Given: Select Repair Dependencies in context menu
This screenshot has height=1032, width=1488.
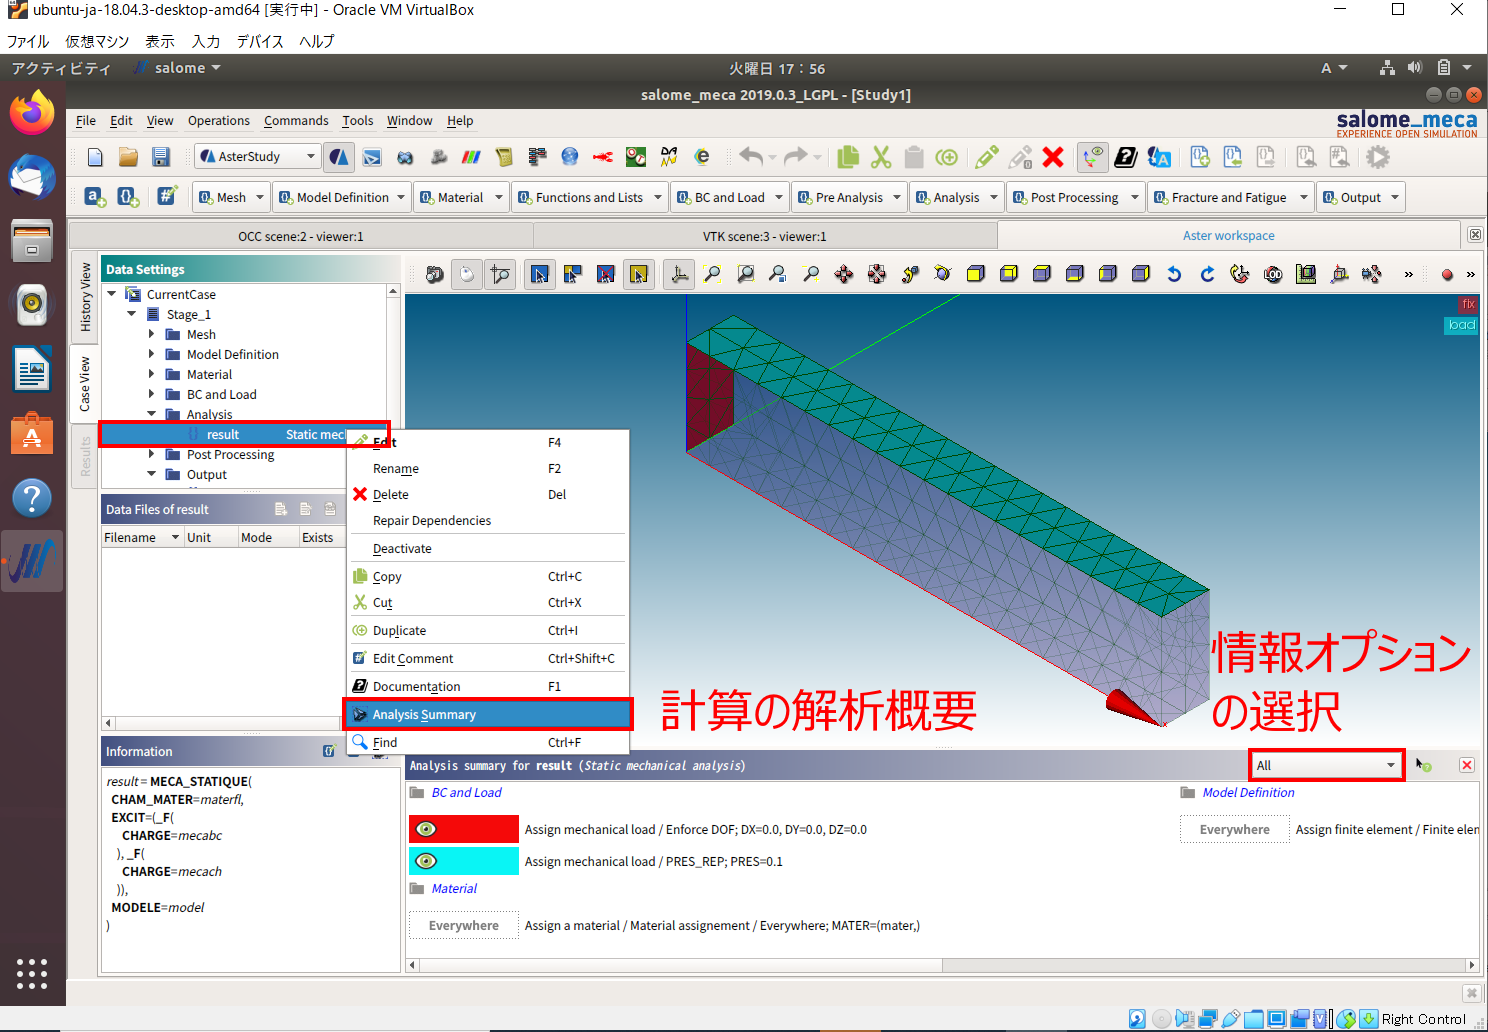Looking at the screenshot, I should pyautogui.click(x=488, y=520).
